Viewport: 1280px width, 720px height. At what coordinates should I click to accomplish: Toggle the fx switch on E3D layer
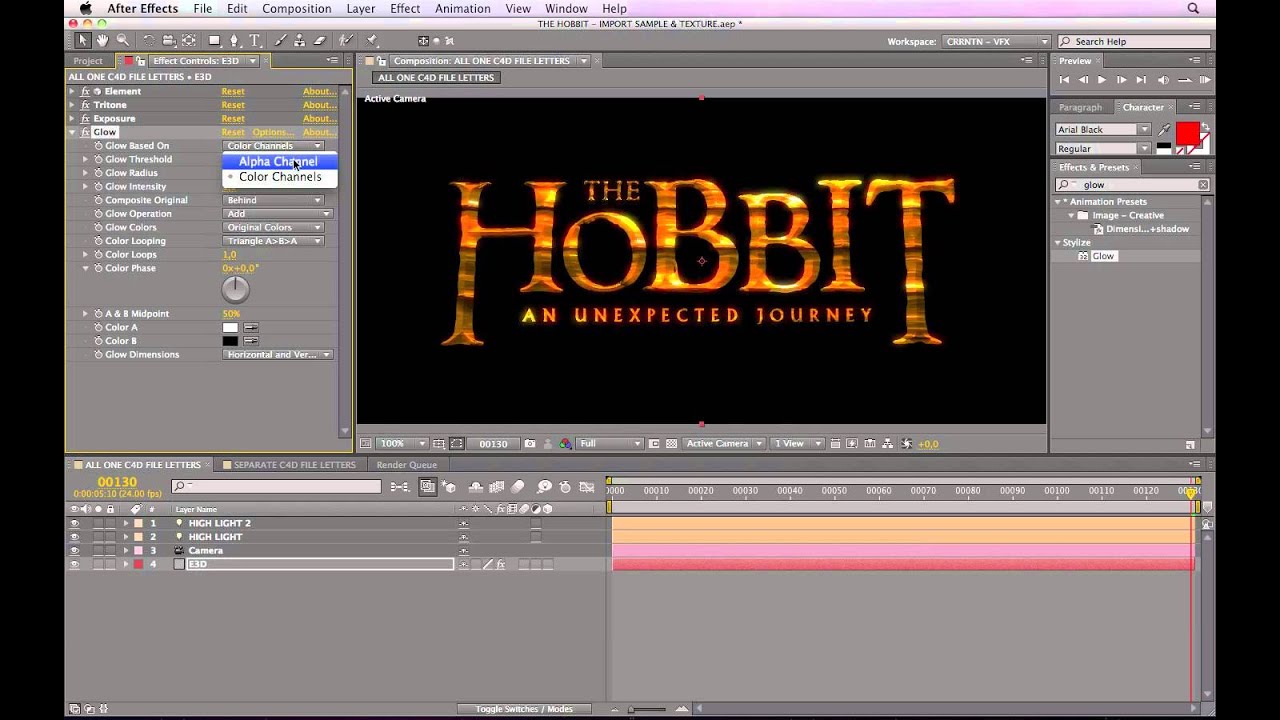click(x=501, y=565)
